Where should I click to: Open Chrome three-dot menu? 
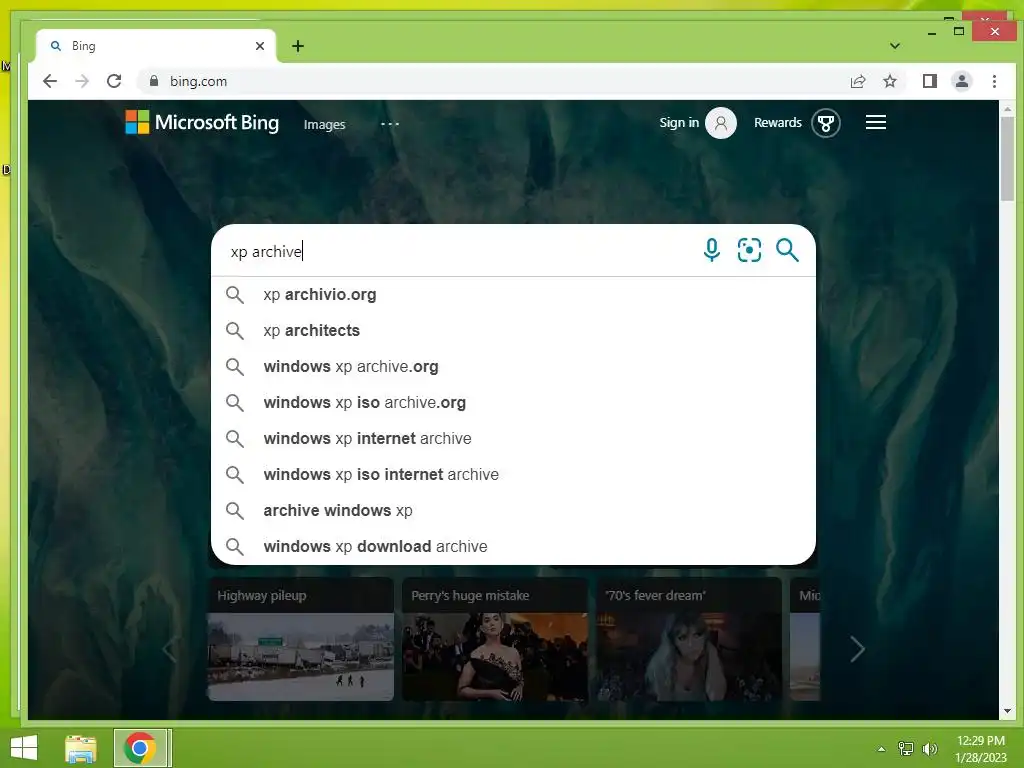994,81
